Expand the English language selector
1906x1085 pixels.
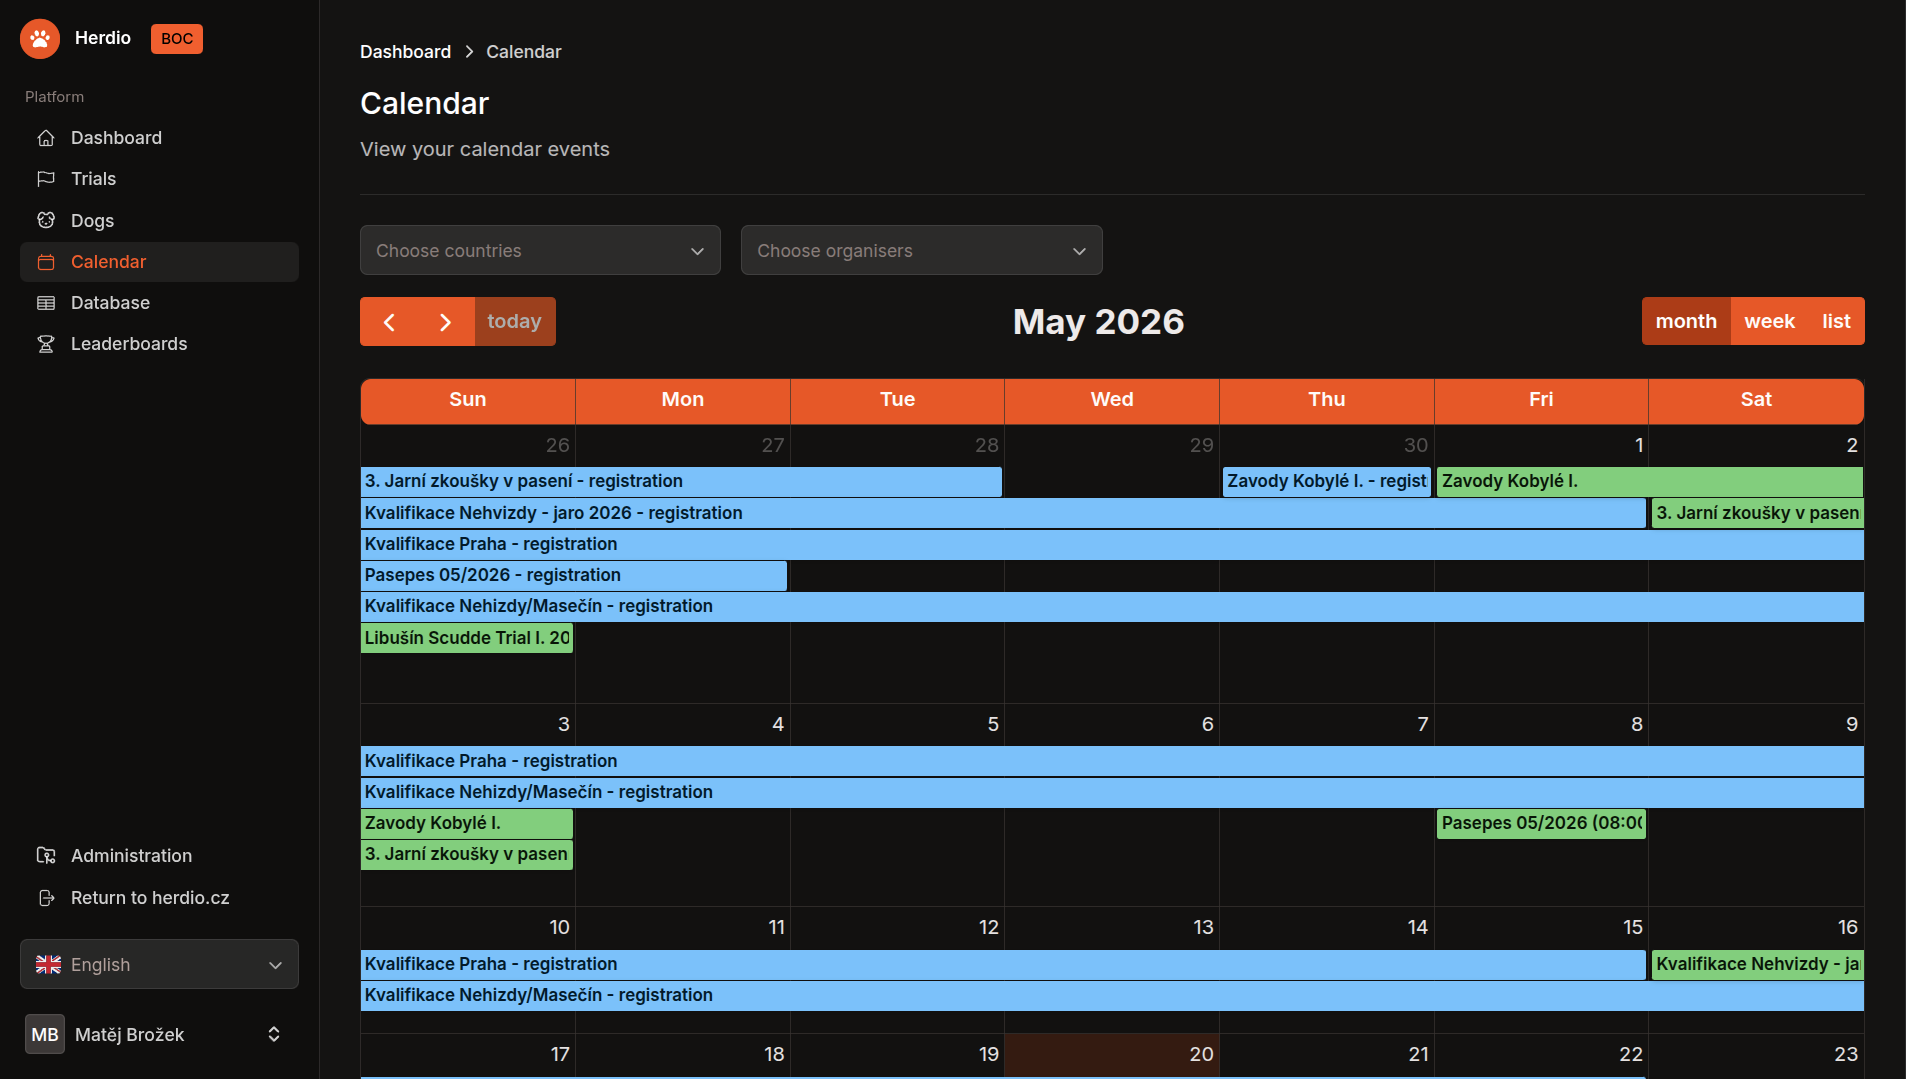[159, 965]
